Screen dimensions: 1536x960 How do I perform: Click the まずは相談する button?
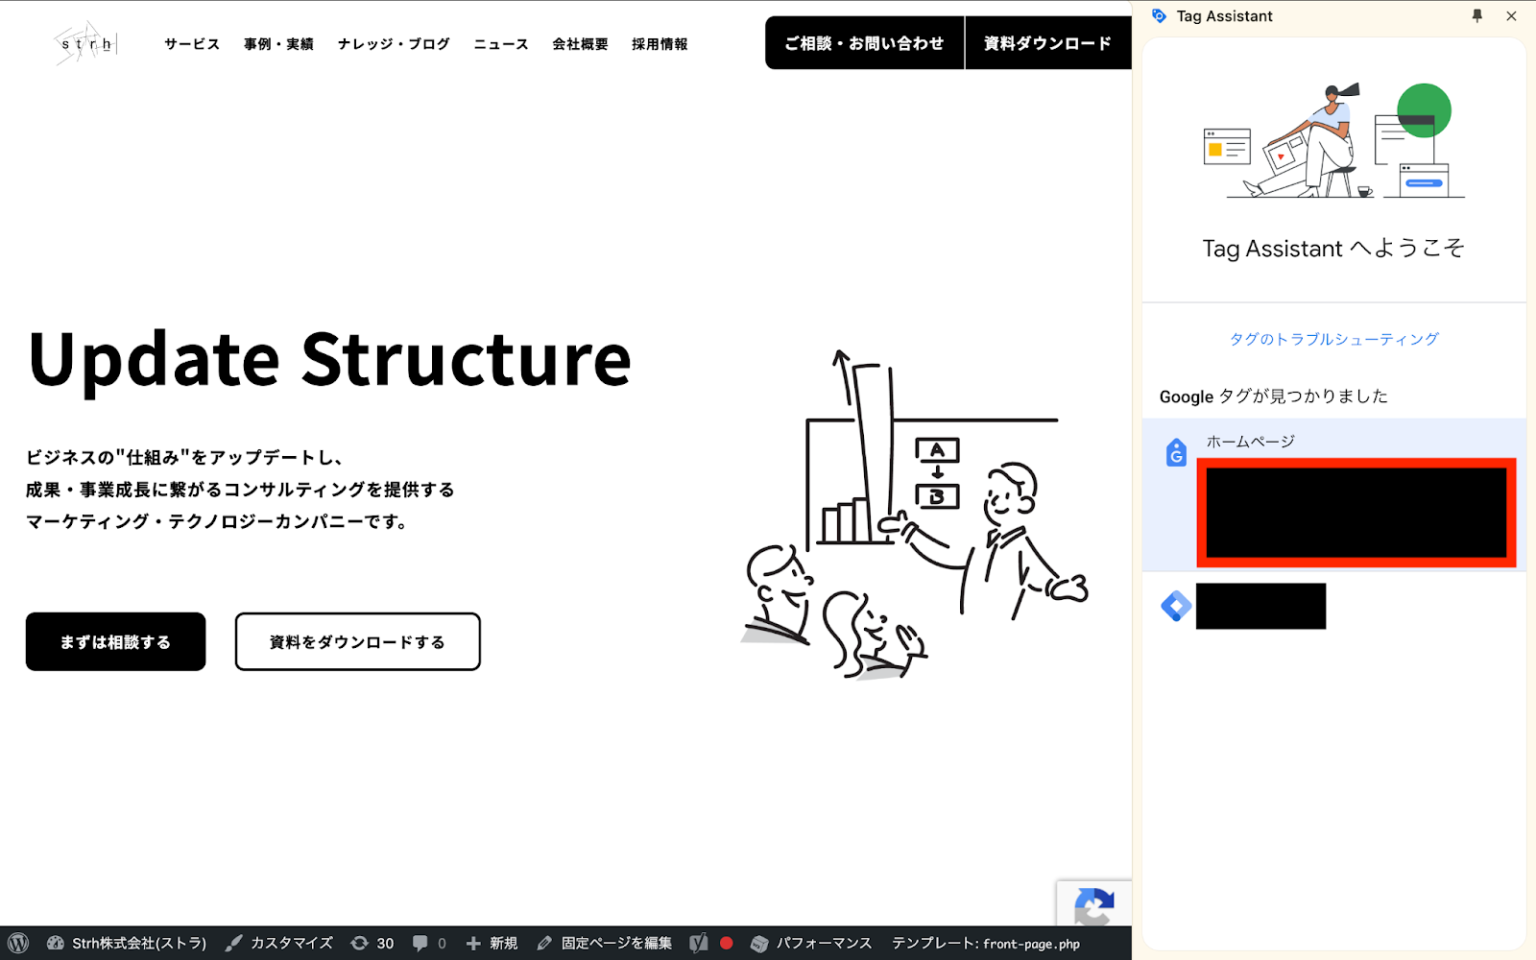point(115,641)
